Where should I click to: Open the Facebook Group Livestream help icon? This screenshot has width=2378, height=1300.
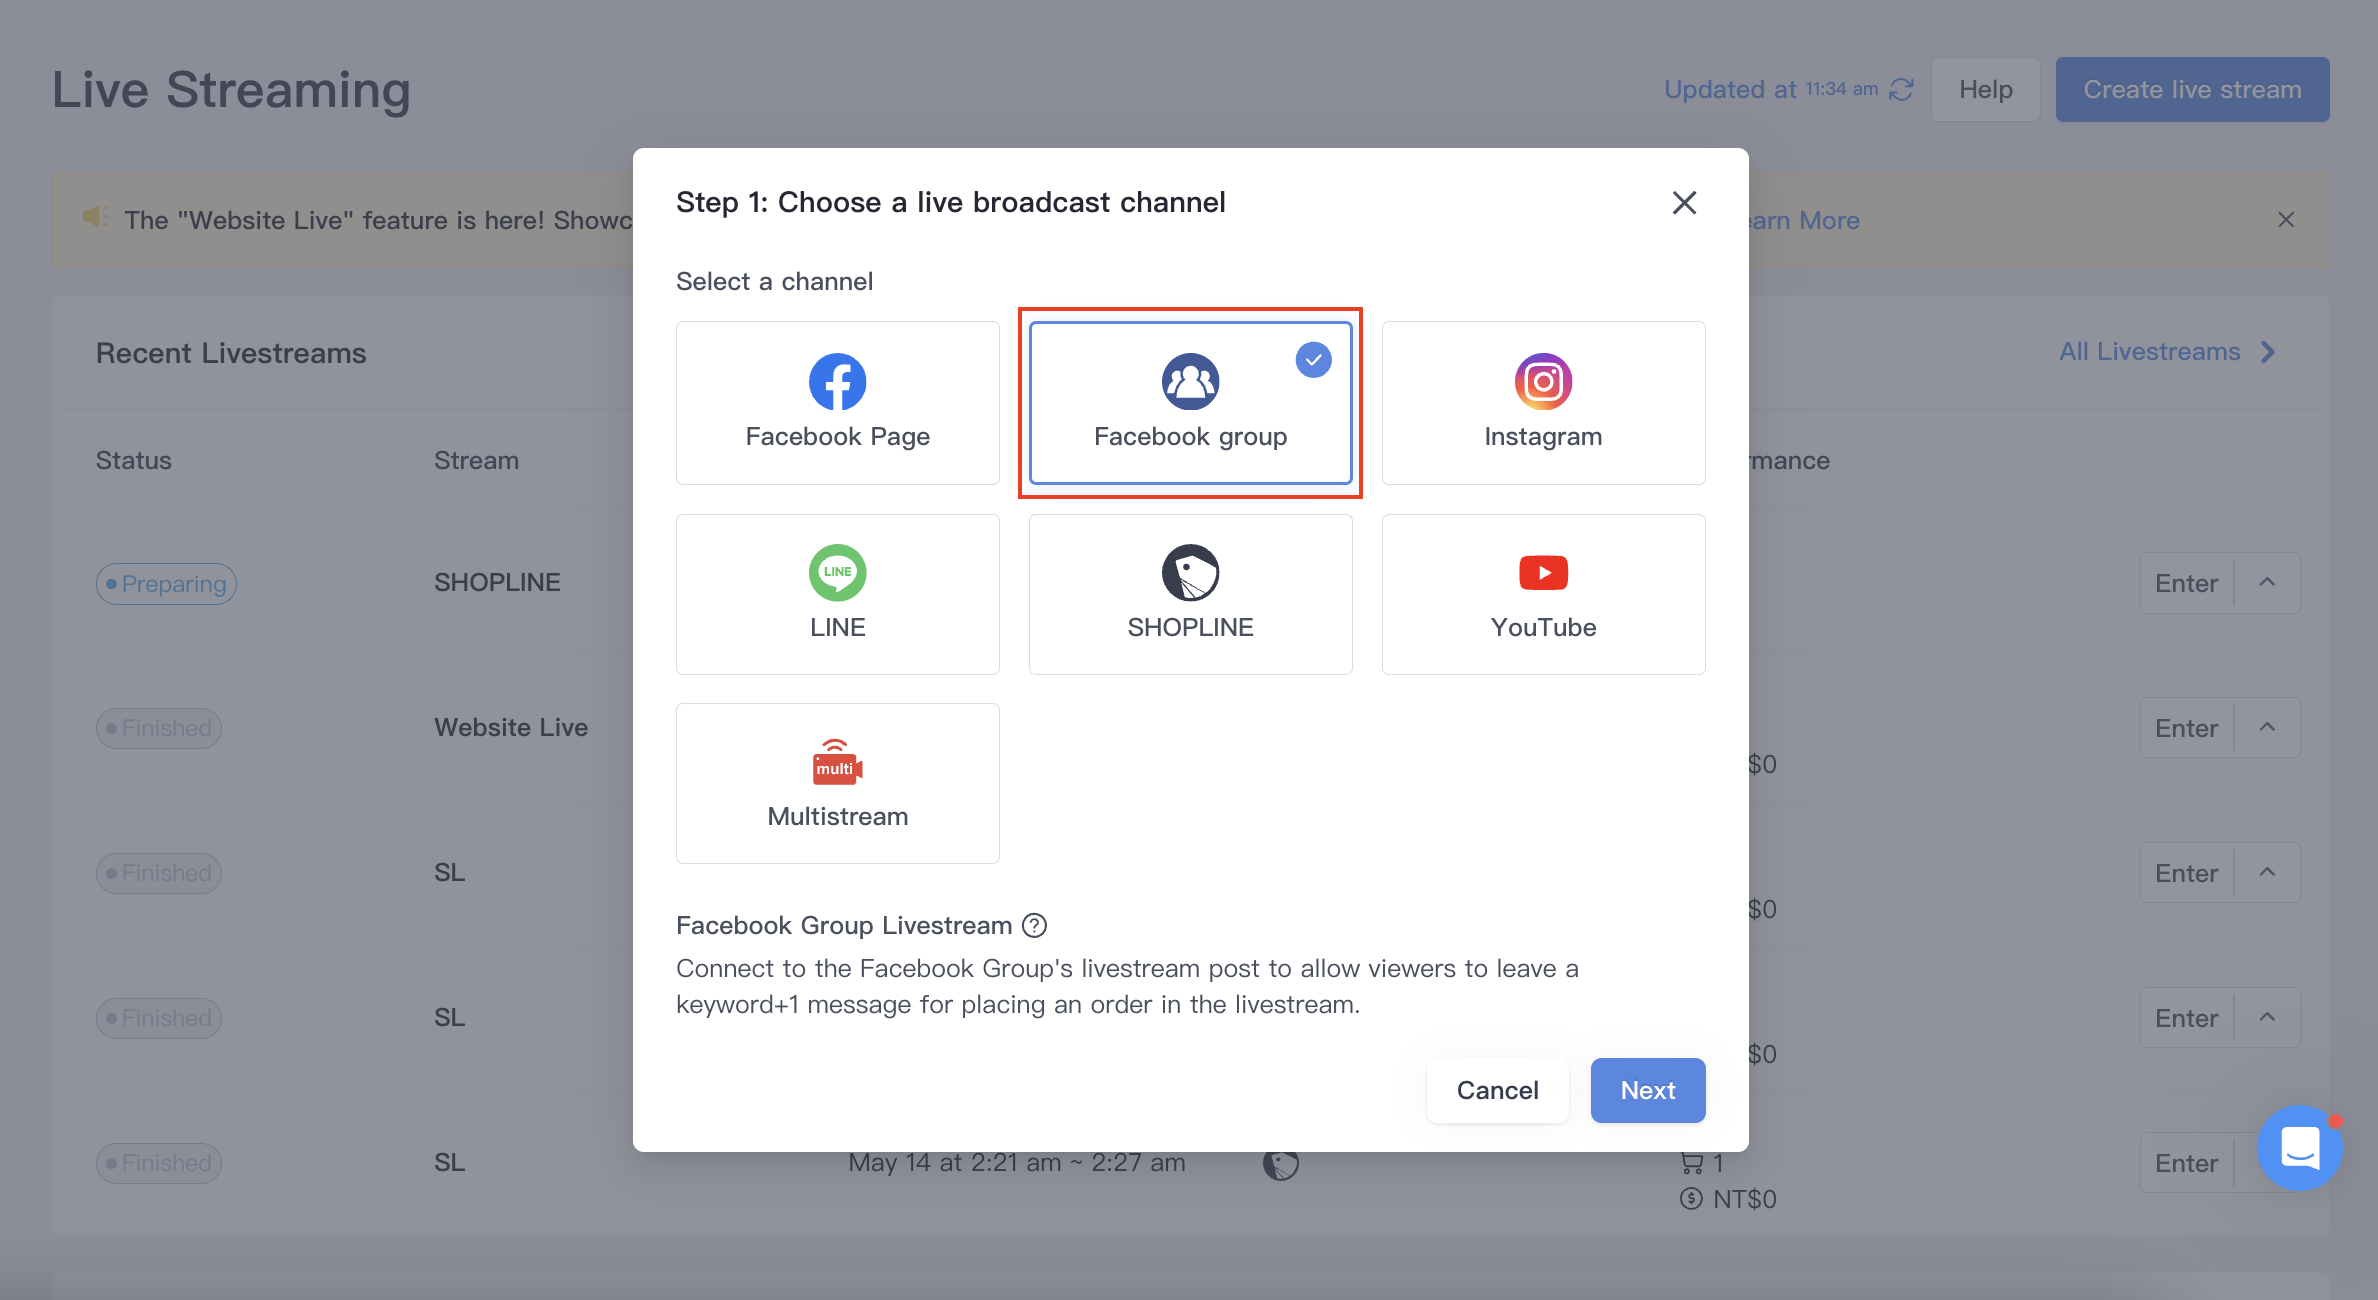(1034, 926)
